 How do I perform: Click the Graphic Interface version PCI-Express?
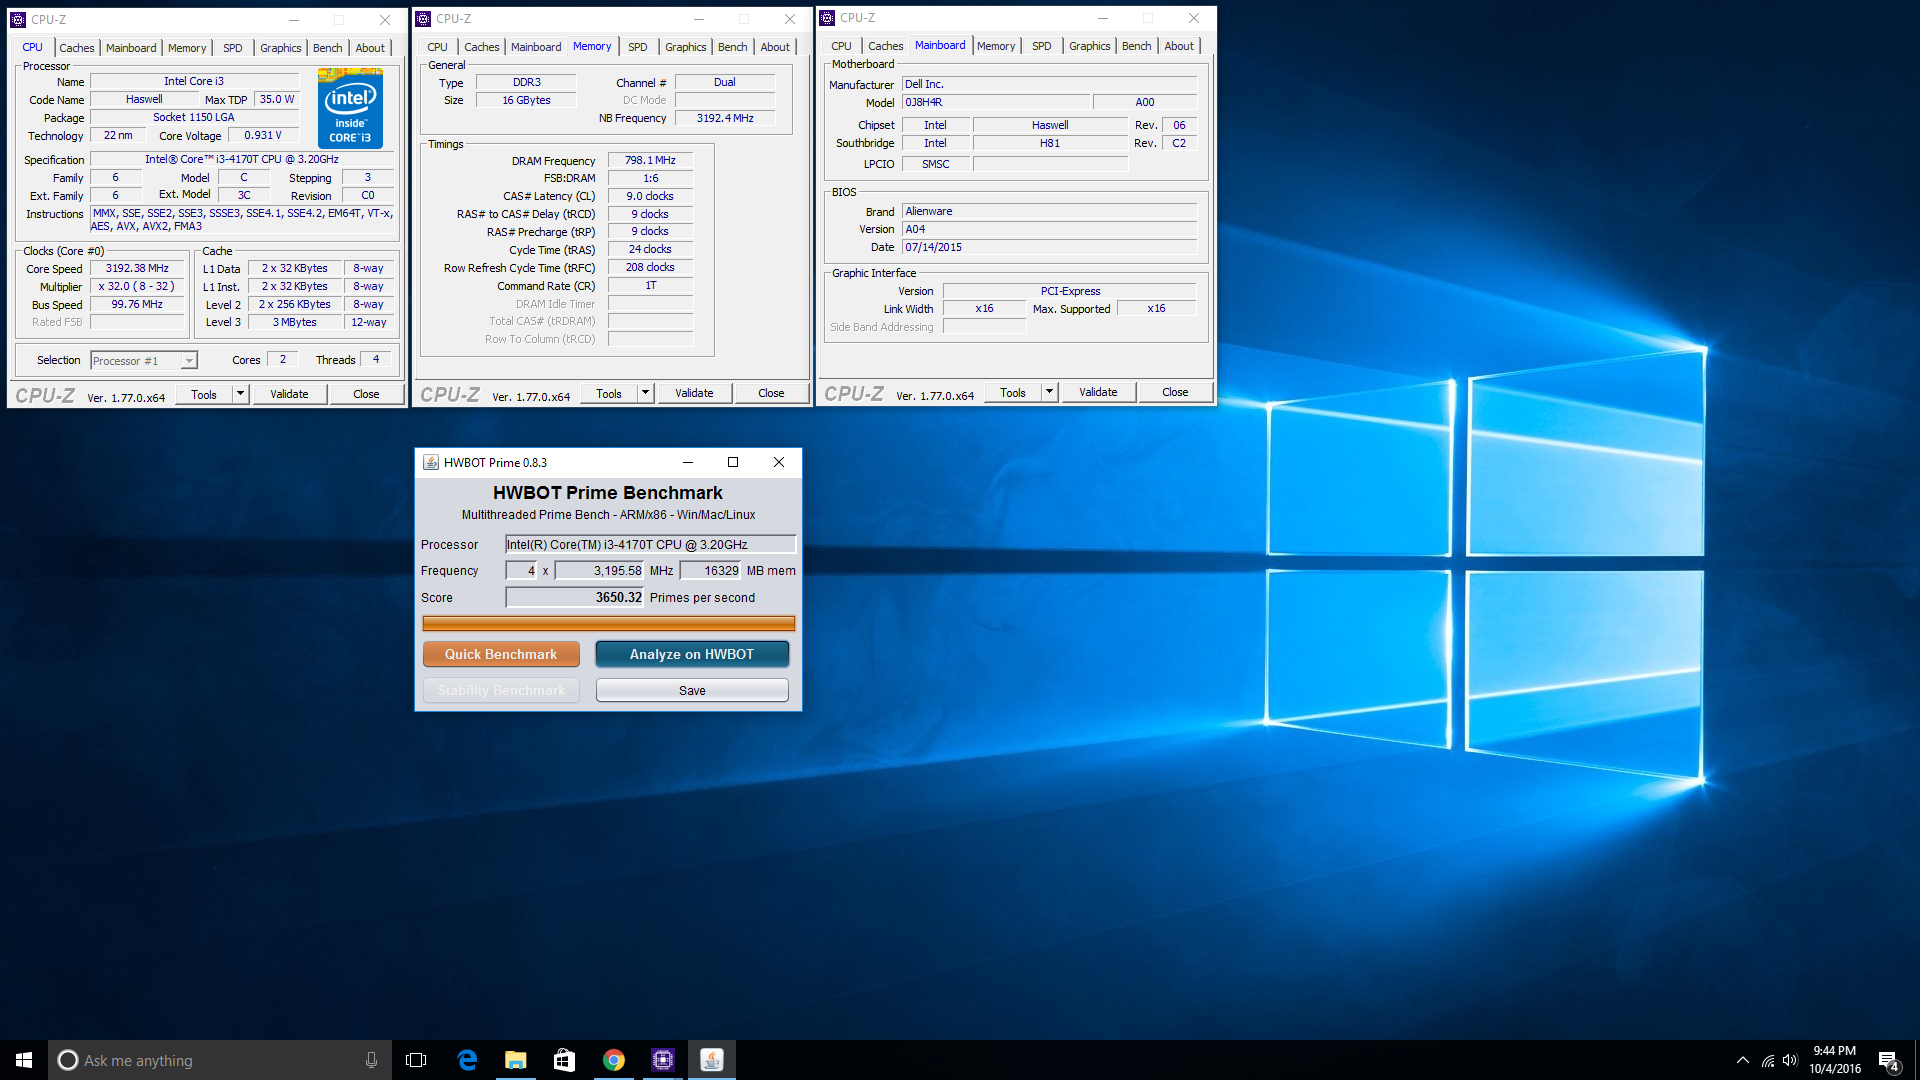tap(1070, 291)
